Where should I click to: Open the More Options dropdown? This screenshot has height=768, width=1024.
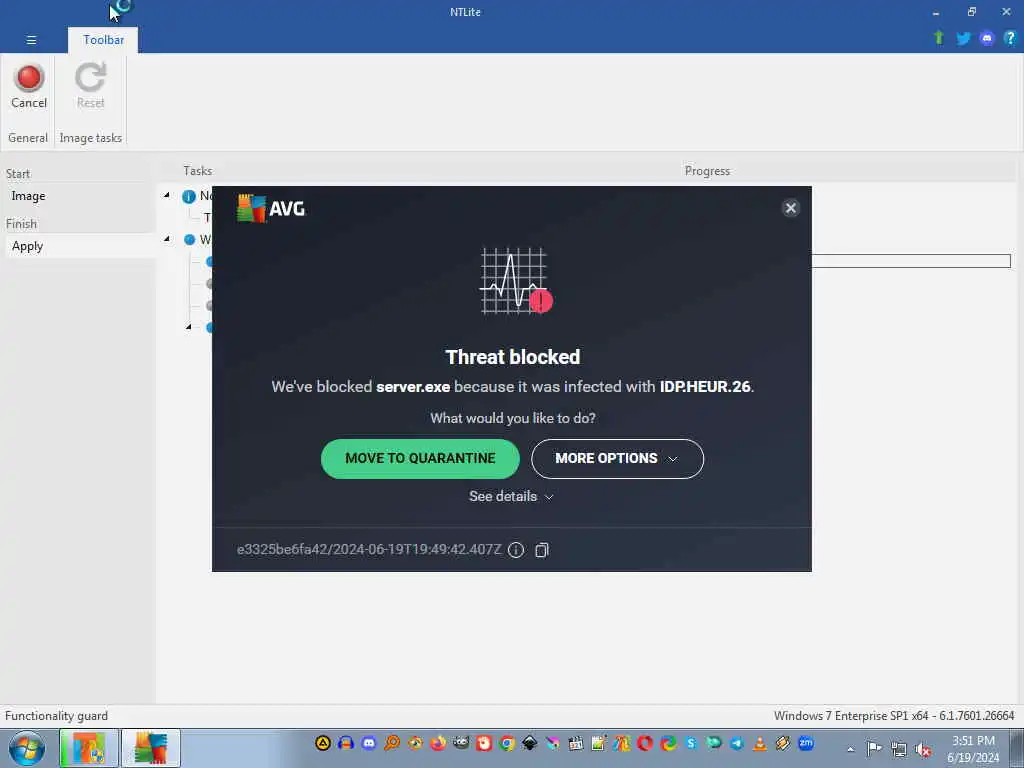617,458
